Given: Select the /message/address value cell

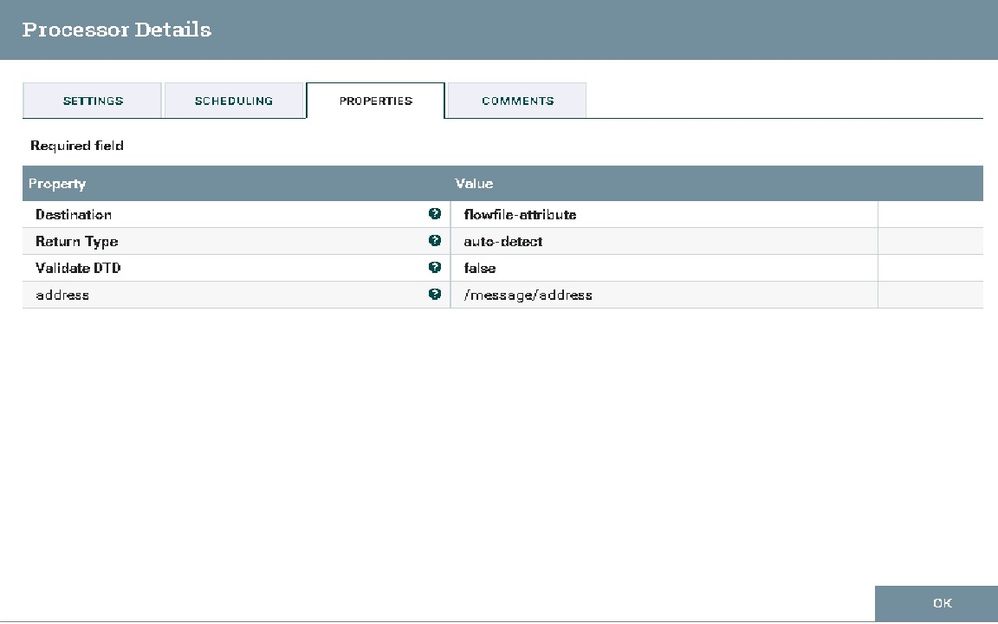Looking at the screenshot, I should 664,295.
